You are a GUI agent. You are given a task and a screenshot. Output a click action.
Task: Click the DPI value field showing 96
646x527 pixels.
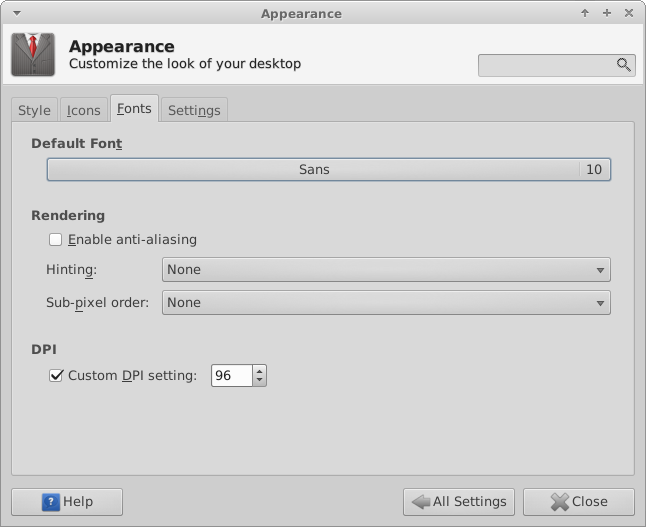tap(230, 376)
